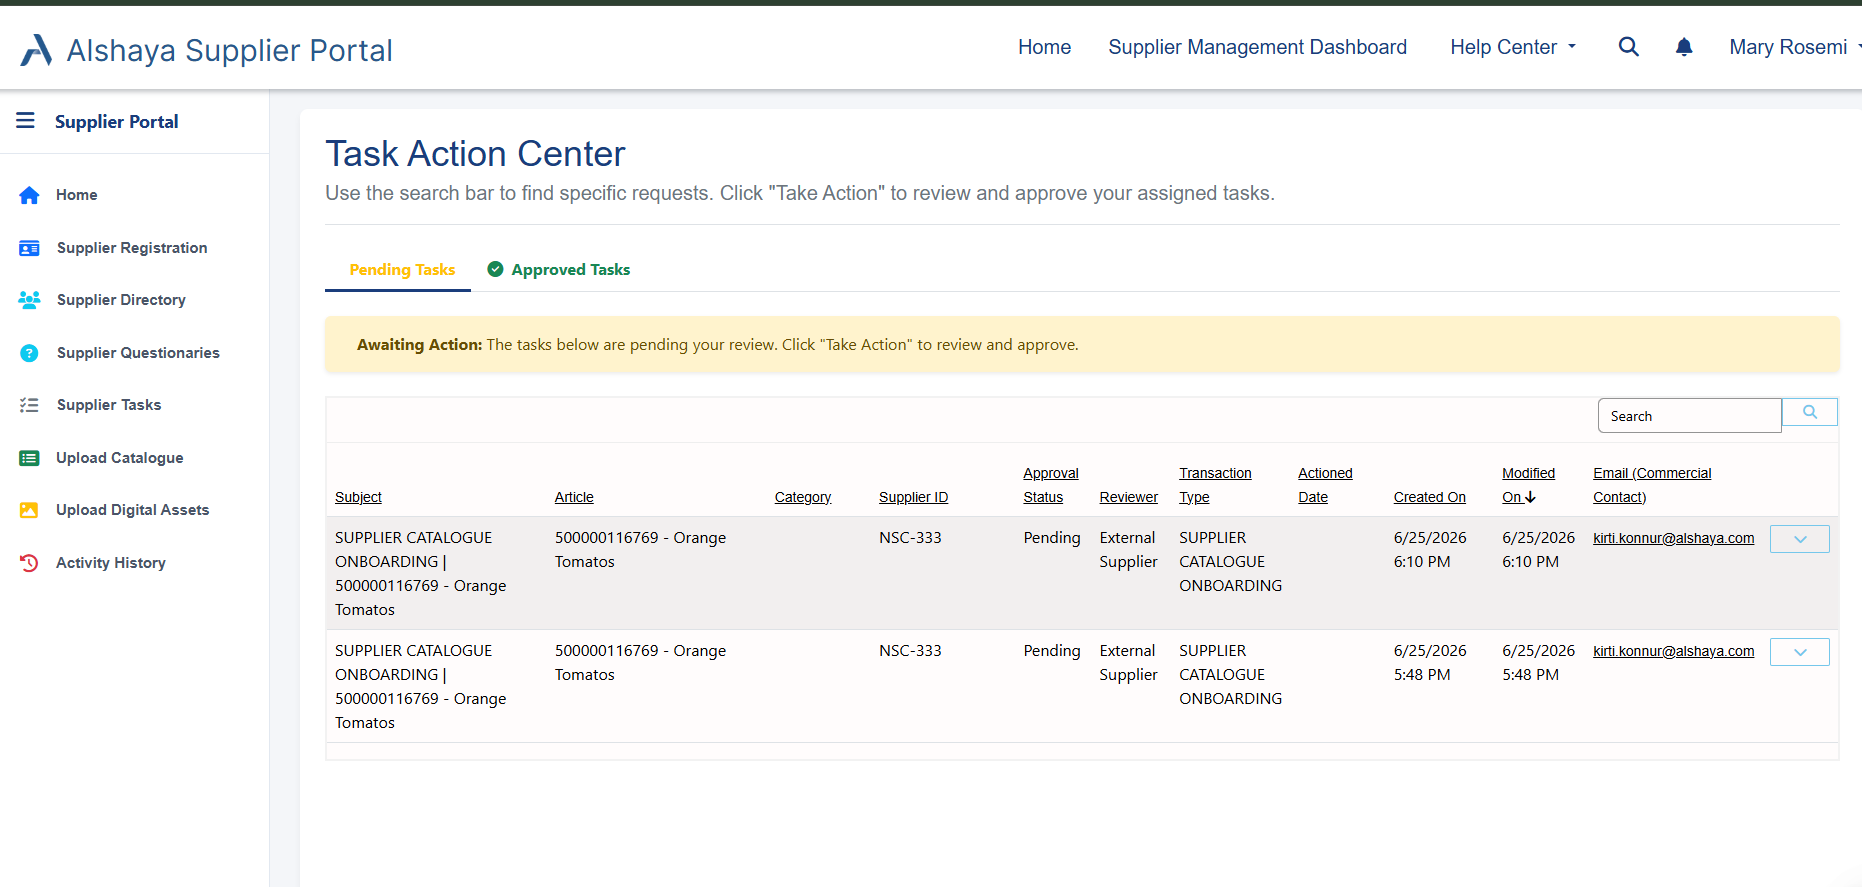Sort table by Reviewer column

tap(1129, 497)
